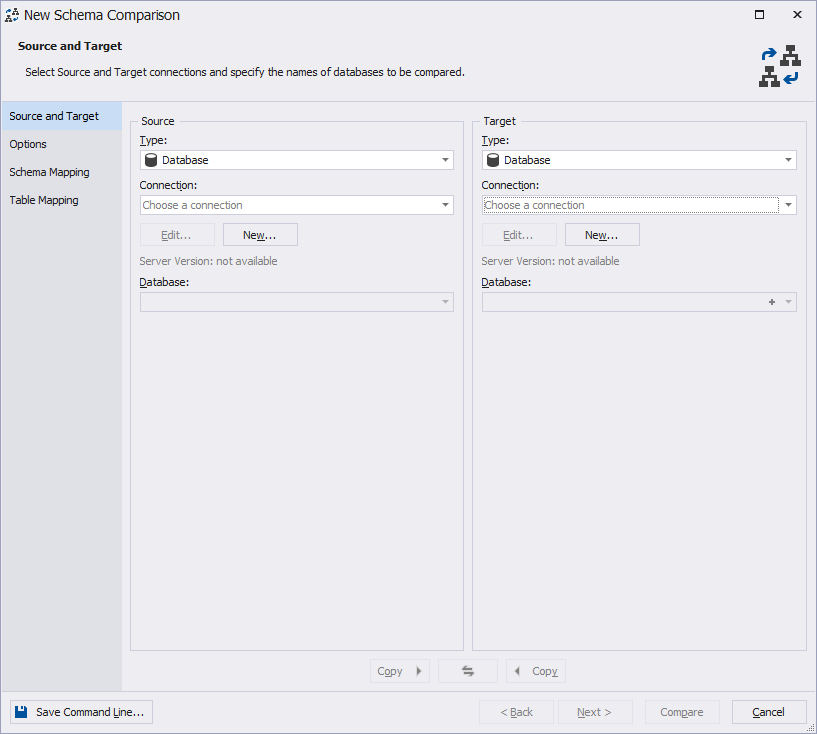Viewport: 817px width, 734px height.
Task: Click into the Target connection input field
Action: 630,205
